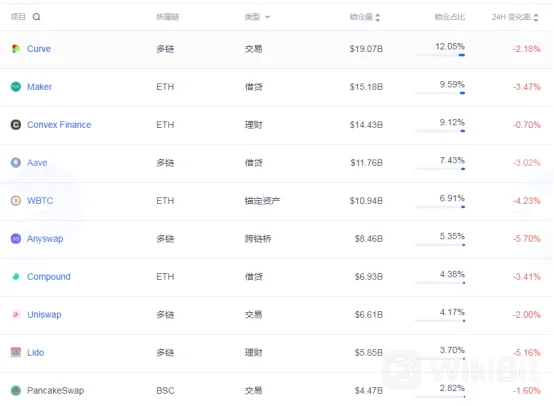Click the Uniswap project logo

(x=16, y=314)
